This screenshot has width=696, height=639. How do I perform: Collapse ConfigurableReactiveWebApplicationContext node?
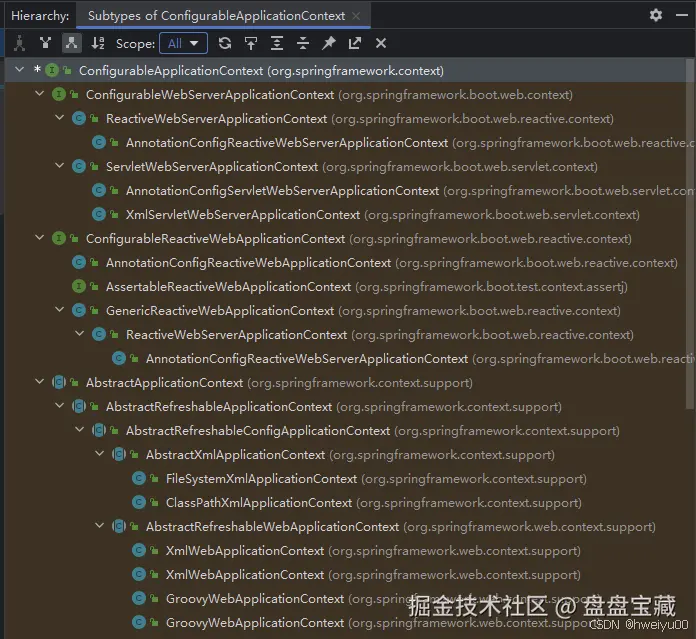40,237
